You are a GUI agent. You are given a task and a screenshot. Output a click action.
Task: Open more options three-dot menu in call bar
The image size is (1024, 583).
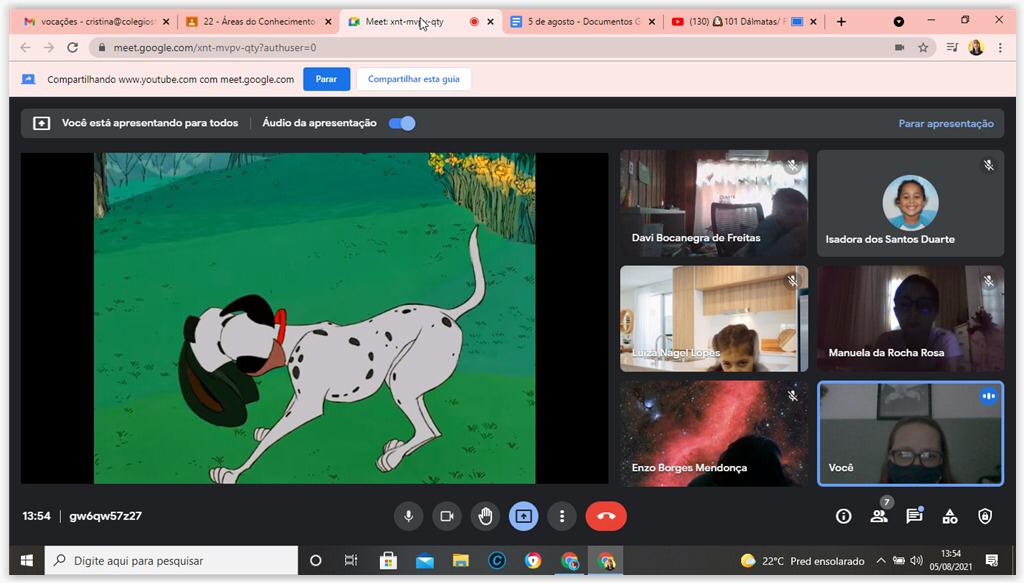pos(562,516)
